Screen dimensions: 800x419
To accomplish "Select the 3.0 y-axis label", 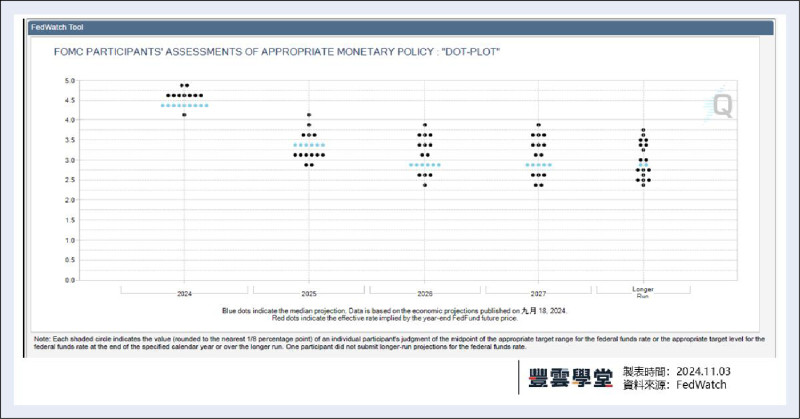I will click(x=70, y=160).
